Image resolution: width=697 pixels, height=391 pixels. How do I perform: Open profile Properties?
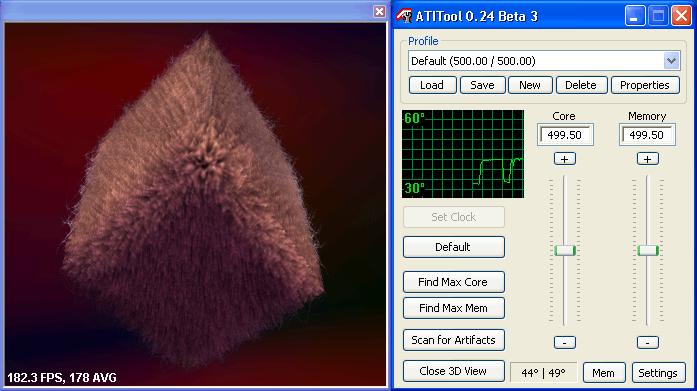(645, 85)
